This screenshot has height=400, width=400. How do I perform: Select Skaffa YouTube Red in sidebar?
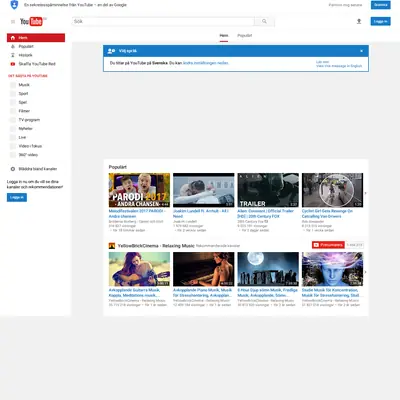[36, 64]
